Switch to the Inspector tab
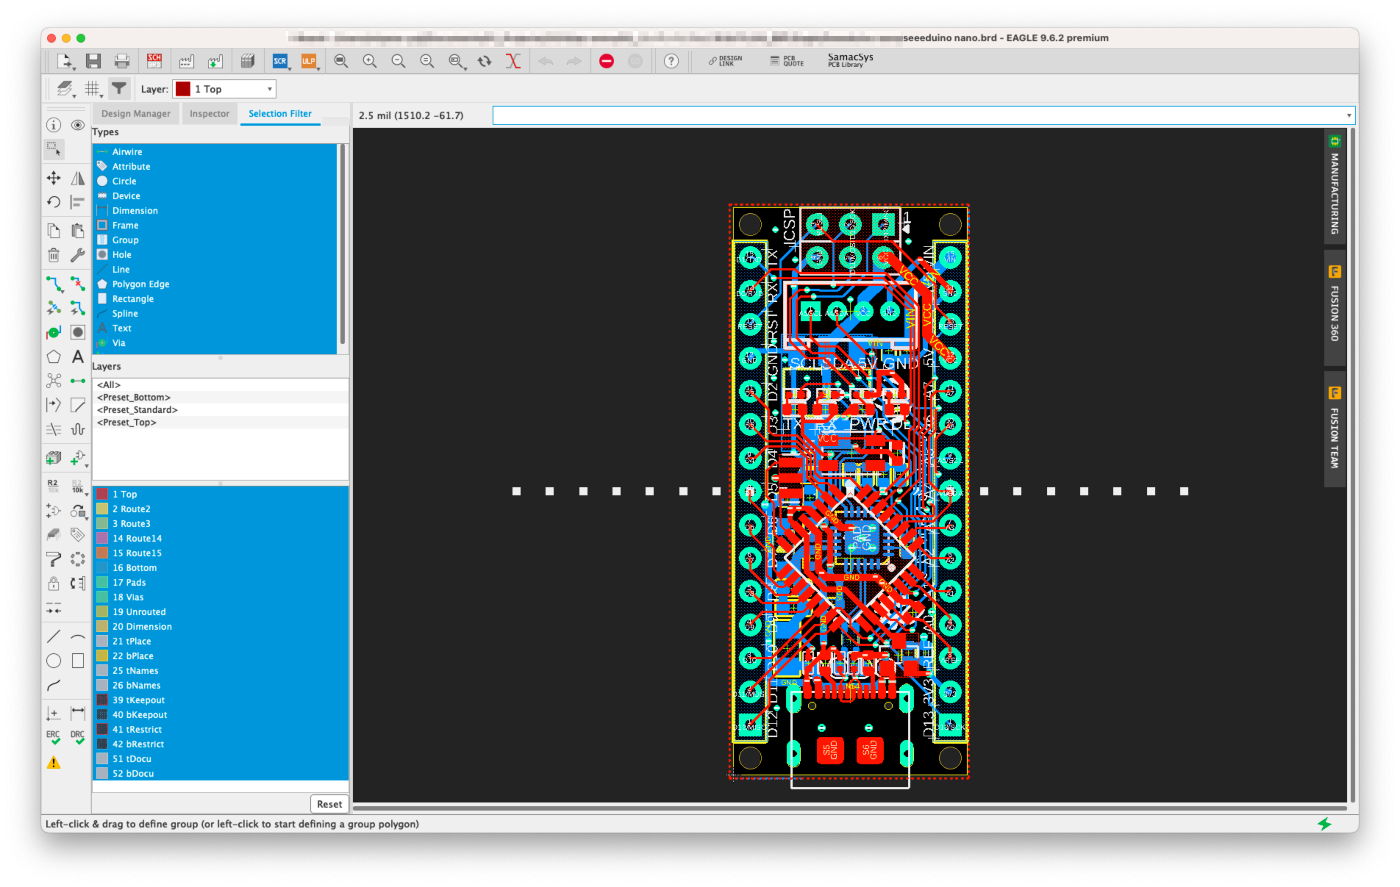1400x887 pixels. click(x=210, y=114)
